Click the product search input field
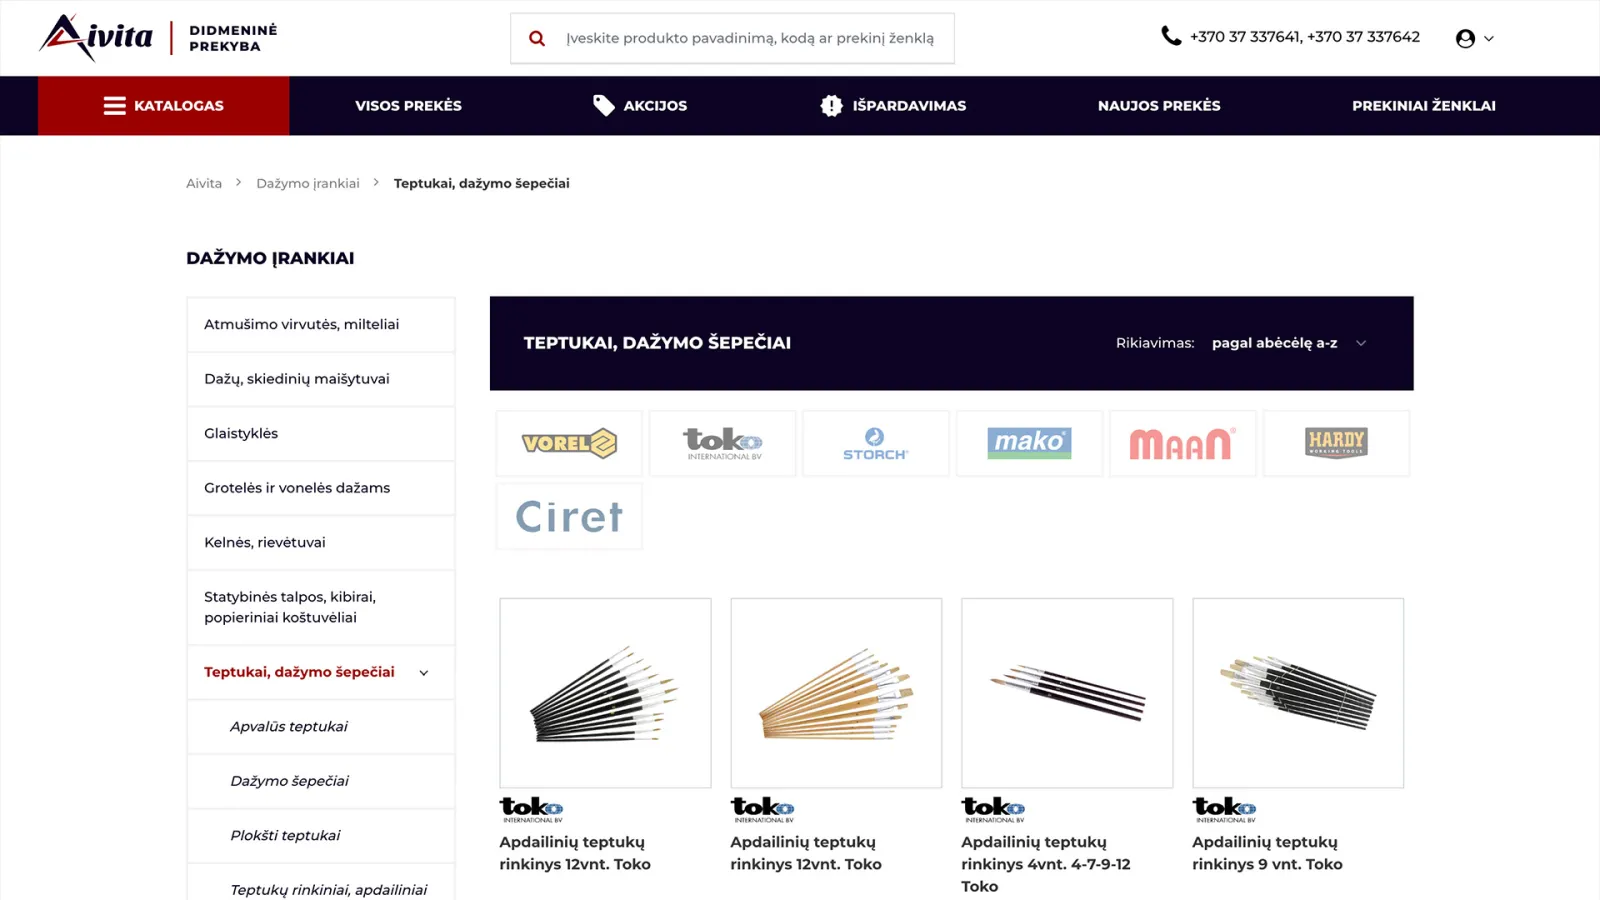1600x900 pixels. [750, 38]
